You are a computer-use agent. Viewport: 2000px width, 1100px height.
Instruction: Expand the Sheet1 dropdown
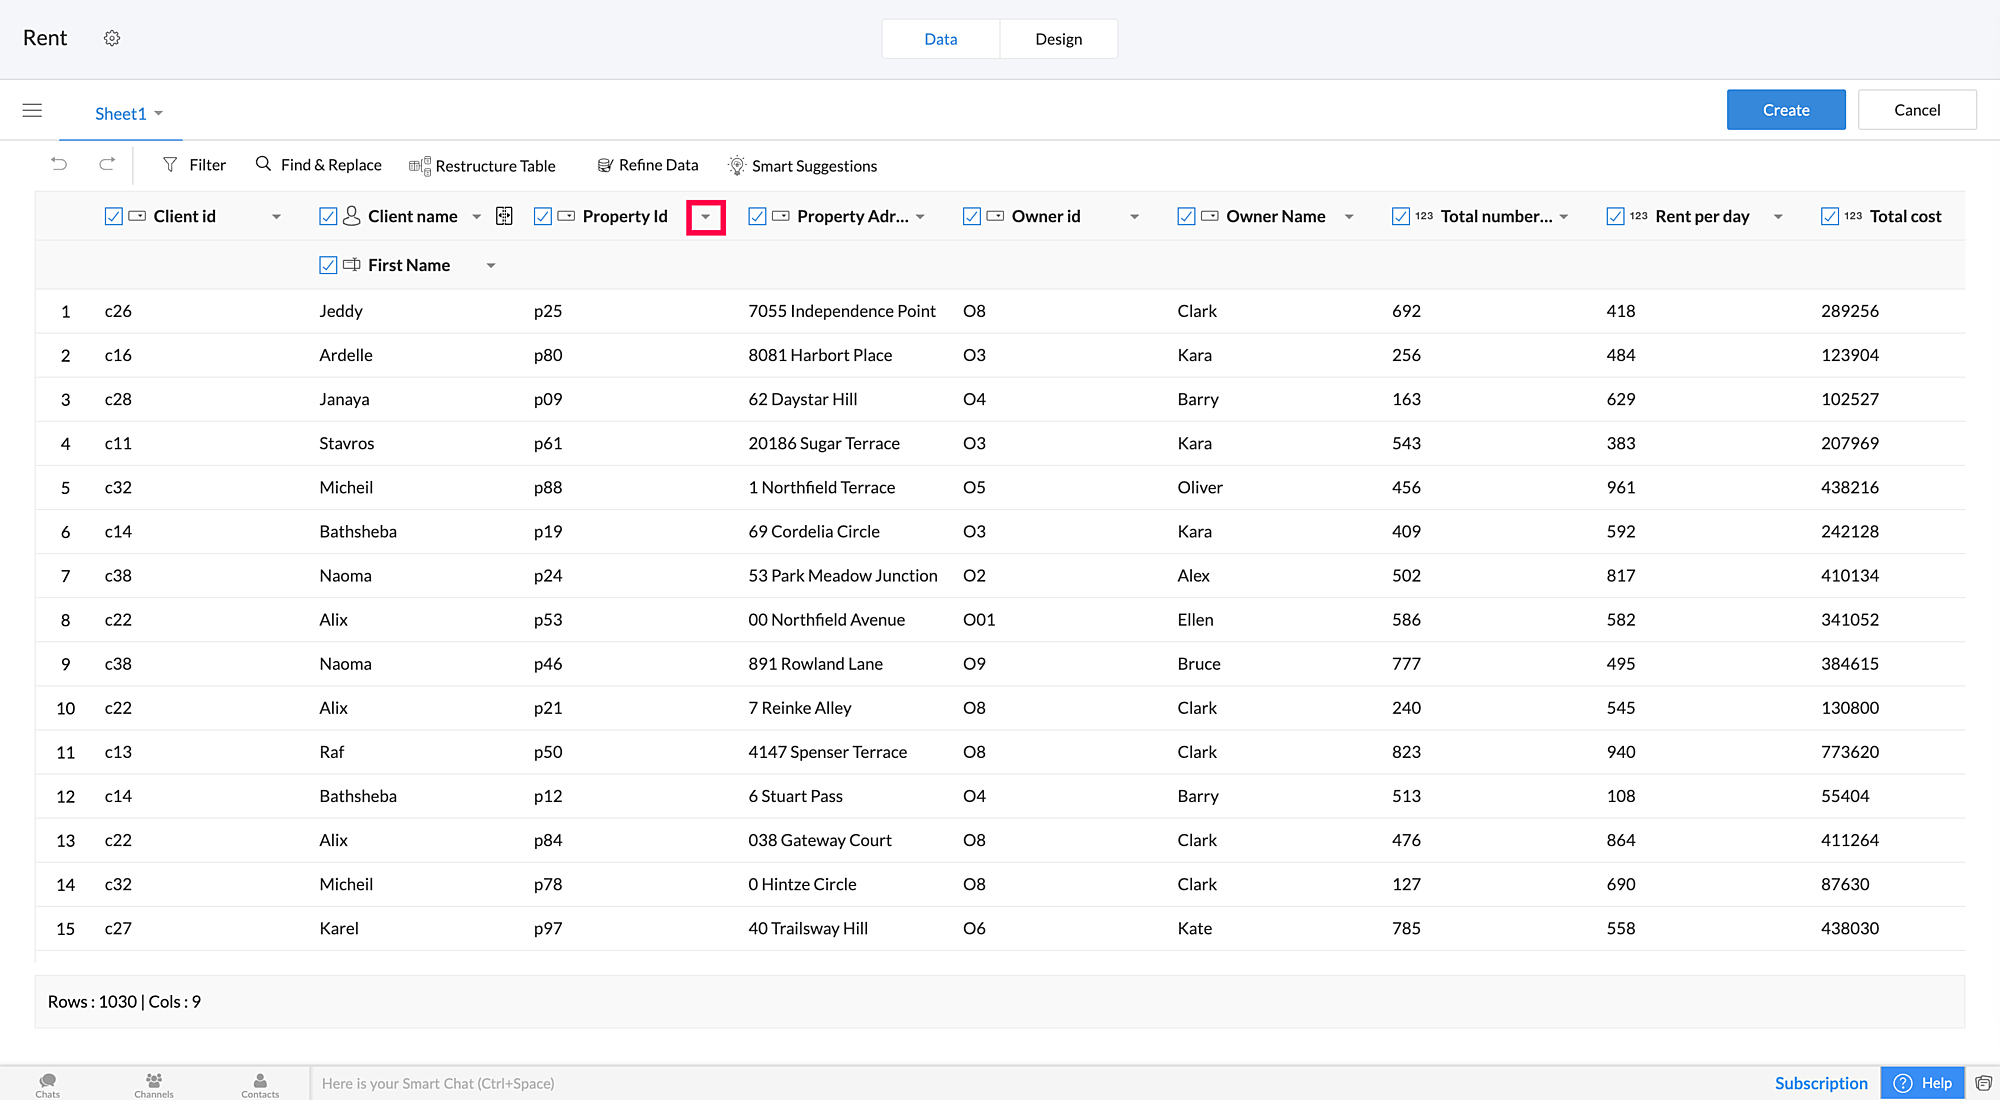159,113
